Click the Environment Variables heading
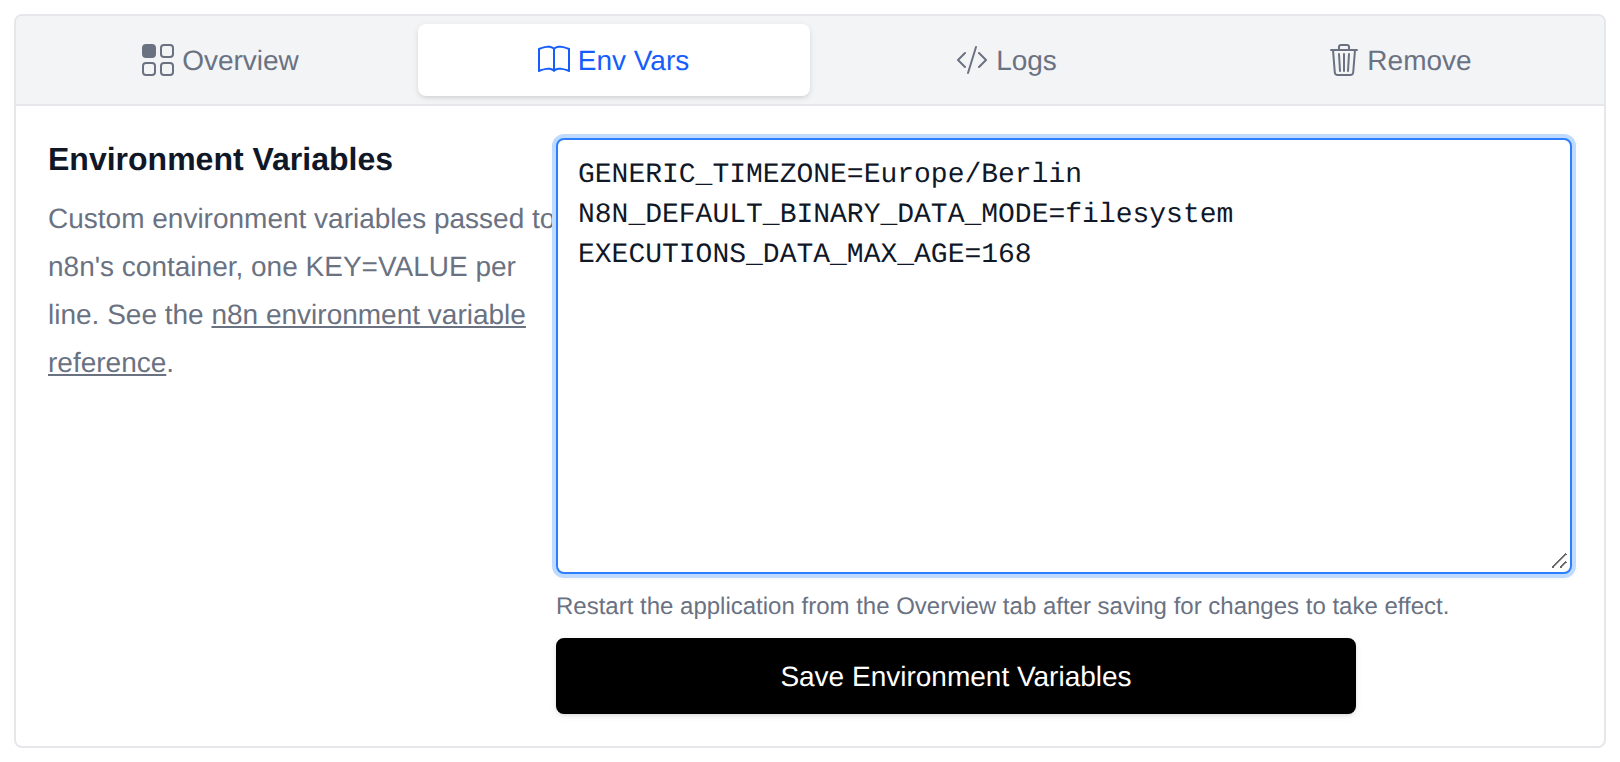 pyautogui.click(x=220, y=159)
